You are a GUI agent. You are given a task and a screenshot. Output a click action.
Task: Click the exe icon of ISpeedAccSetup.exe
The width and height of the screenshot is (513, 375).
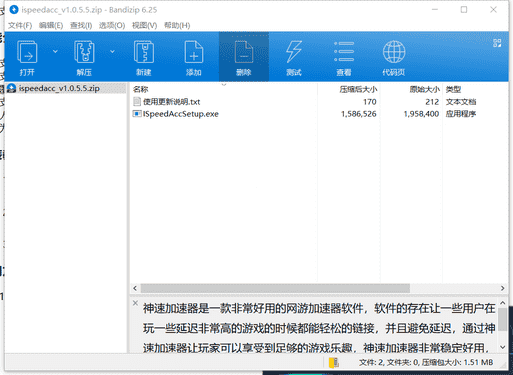pos(137,114)
